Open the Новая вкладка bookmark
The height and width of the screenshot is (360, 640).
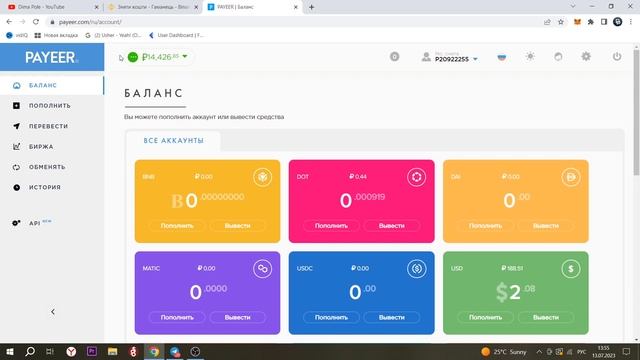coord(56,36)
